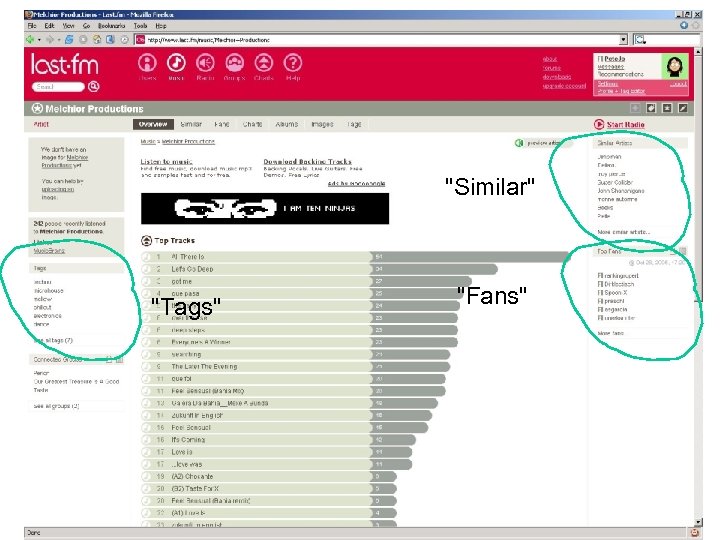The height and width of the screenshot is (540, 720).
Task: Click the Start Radio link
Action: click(625, 124)
